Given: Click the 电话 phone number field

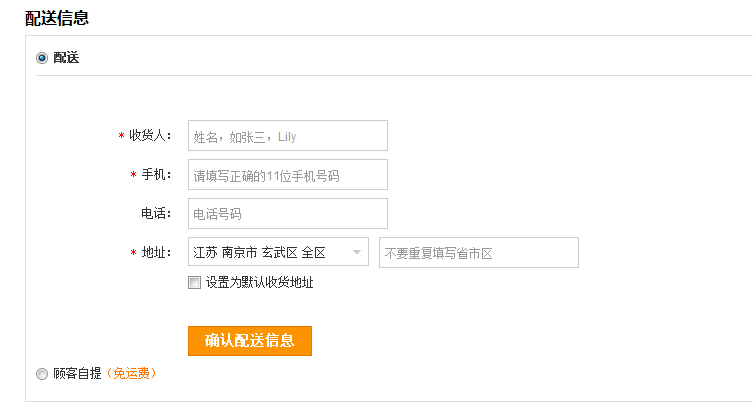Looking at the screenshot, I should (x=287, y=214).
